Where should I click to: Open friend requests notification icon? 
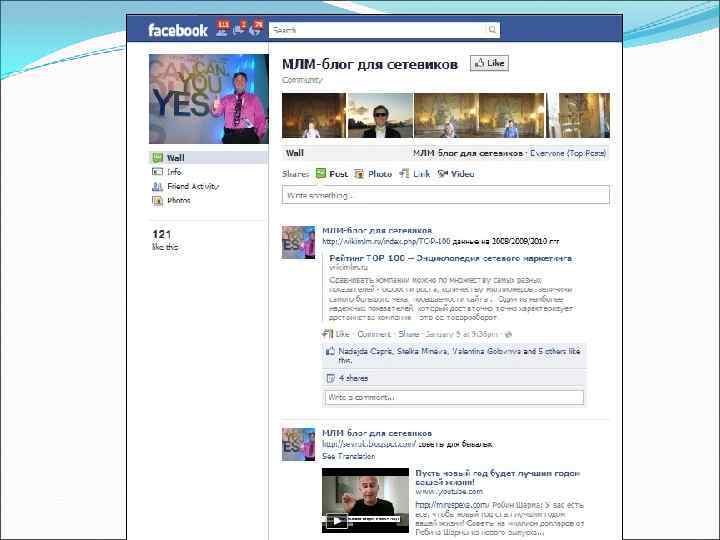click(223, 28)
